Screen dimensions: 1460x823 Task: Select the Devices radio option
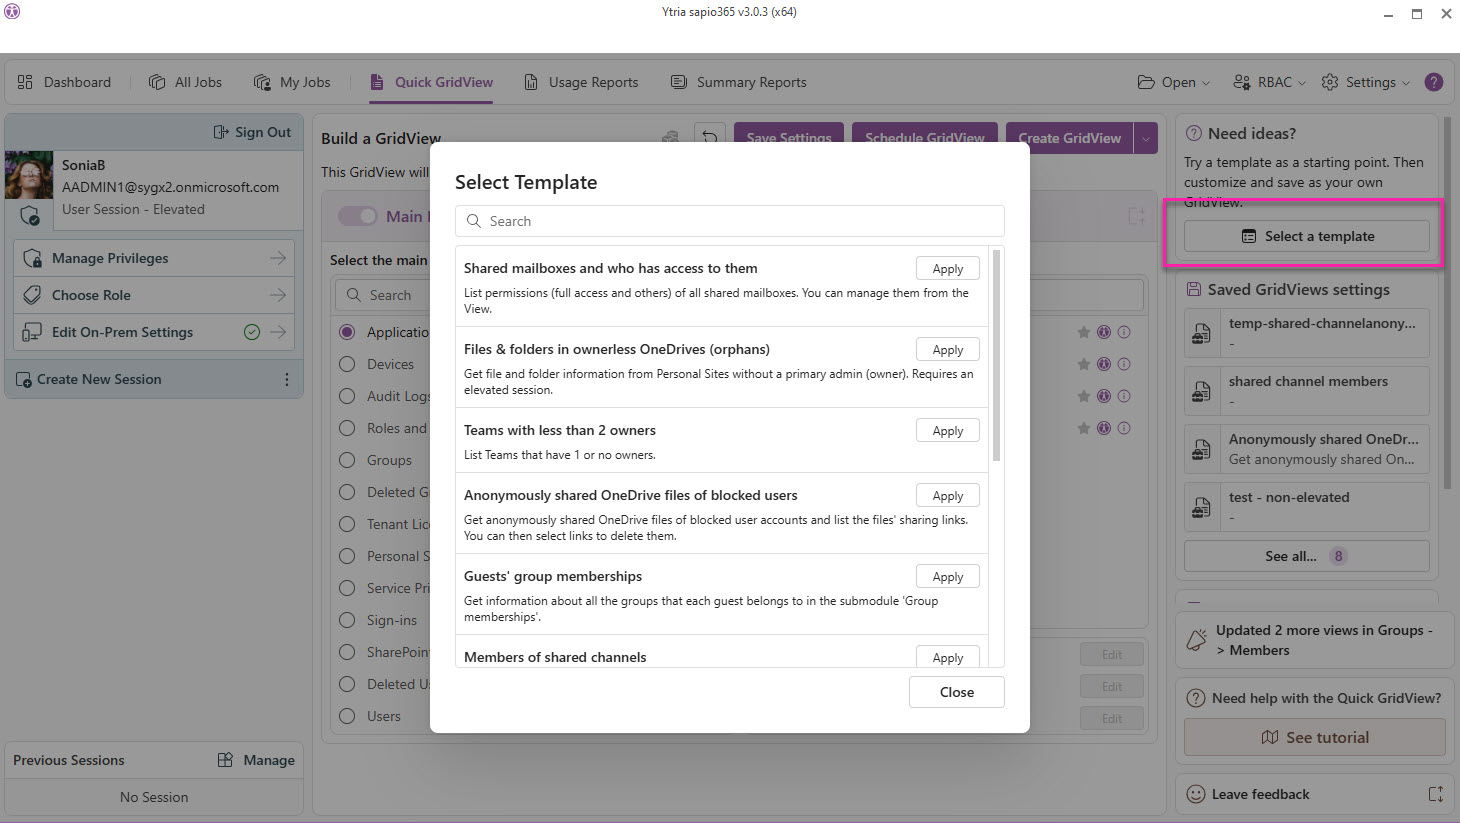coord(347,364)
